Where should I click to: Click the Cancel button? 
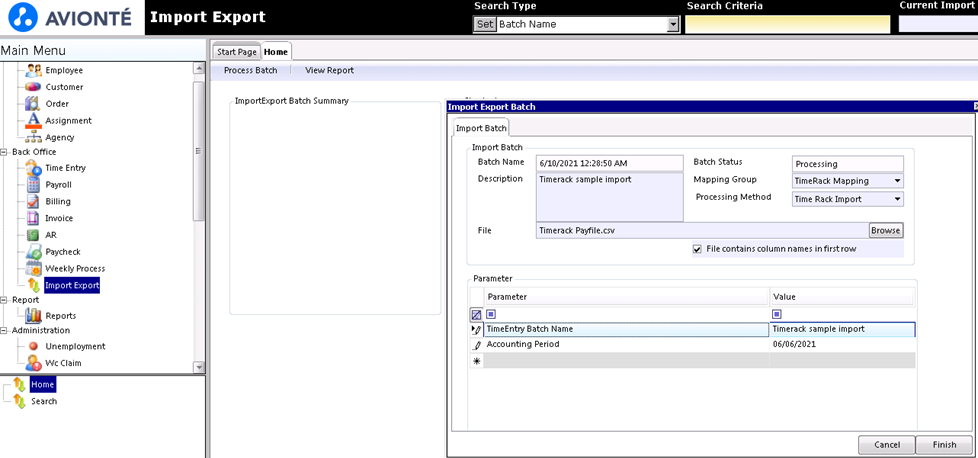click(886, 445)
